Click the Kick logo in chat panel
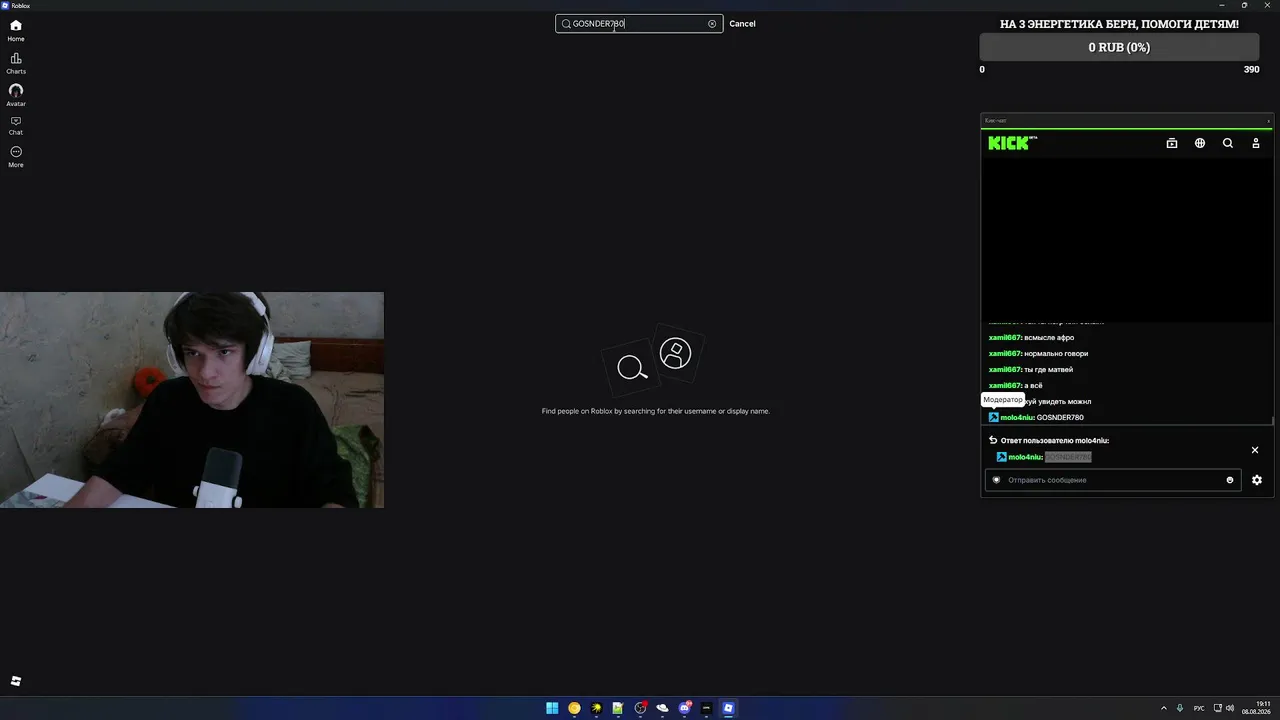This screenshot has height=720, width=1280. pos(1012,143)
